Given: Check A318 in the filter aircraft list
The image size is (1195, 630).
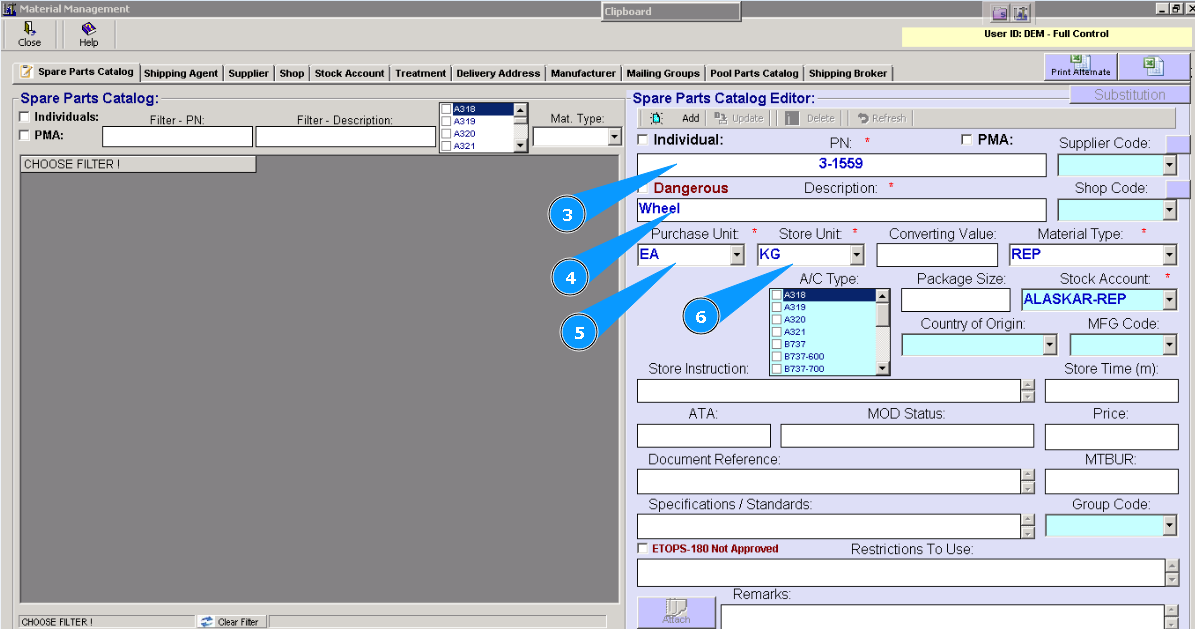Looking at the screenshot, I should (x=447, y=109).
